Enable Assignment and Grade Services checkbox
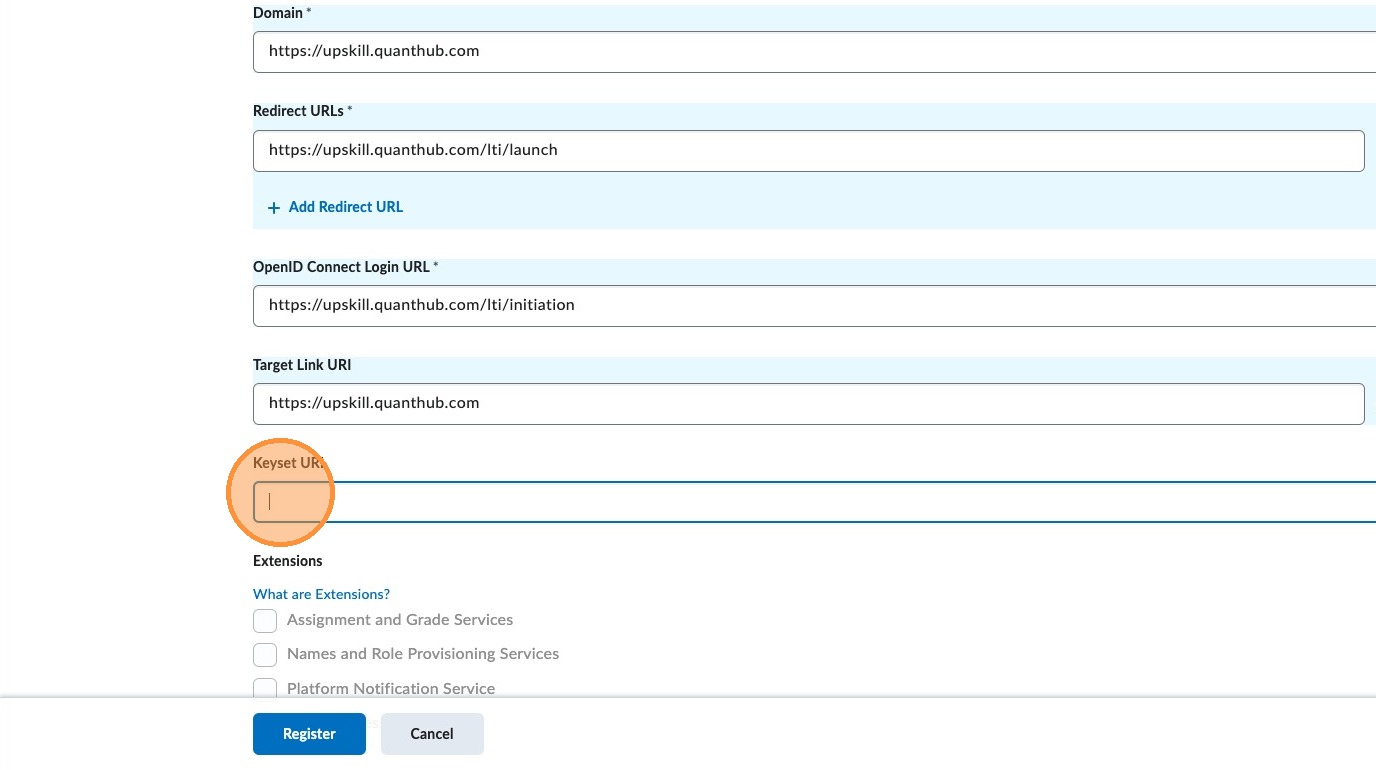 [x=265, y=621]
